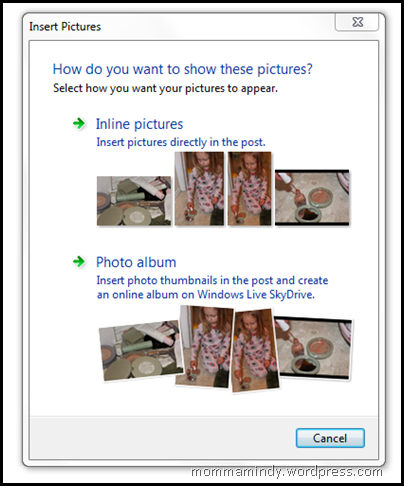
Task: Close the Insert Pictures dialog with X
Action: [x=357, y=22]
